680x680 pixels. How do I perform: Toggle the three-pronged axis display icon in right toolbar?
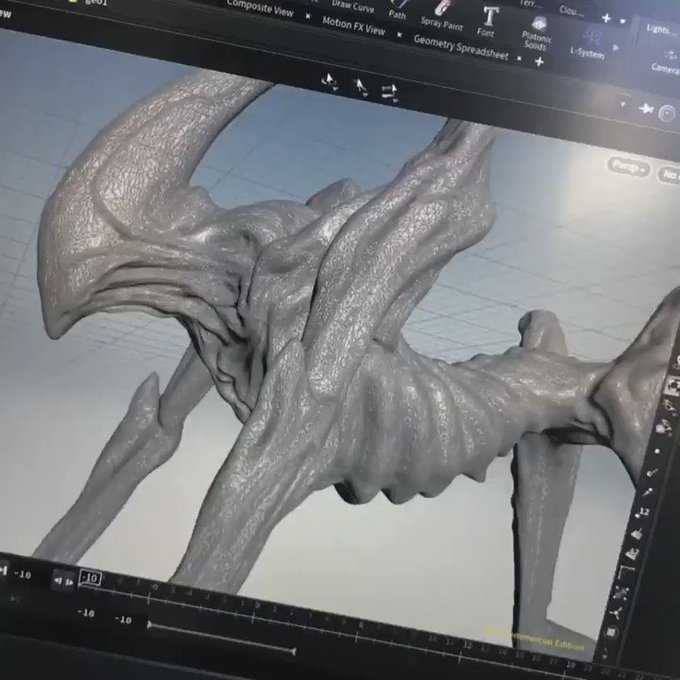pyautogui.click(x=616, y=612)
